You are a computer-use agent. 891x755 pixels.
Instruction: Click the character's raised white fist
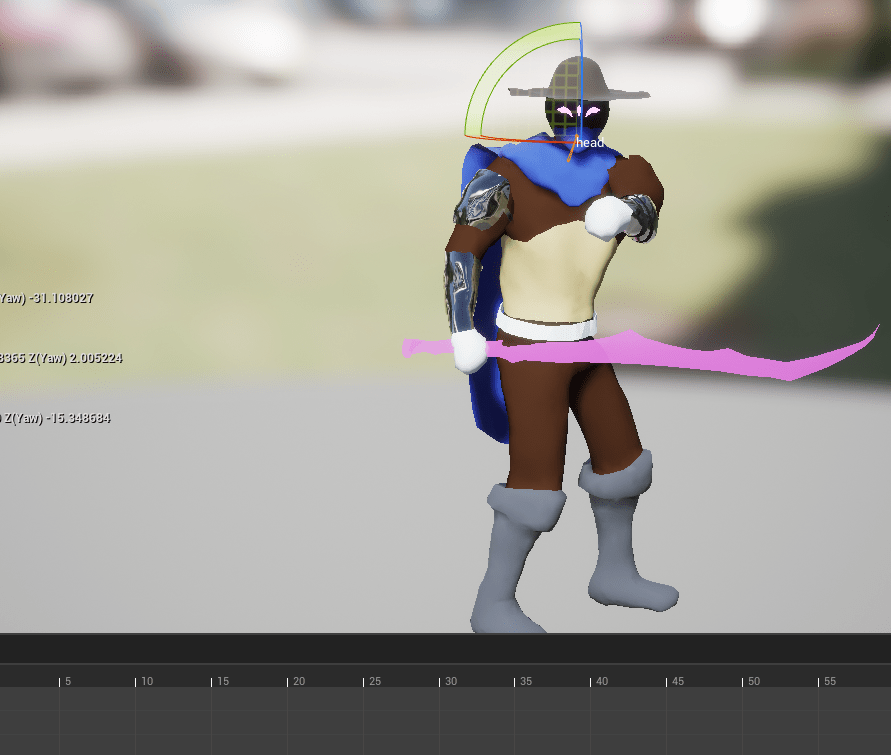coord(606,217)
